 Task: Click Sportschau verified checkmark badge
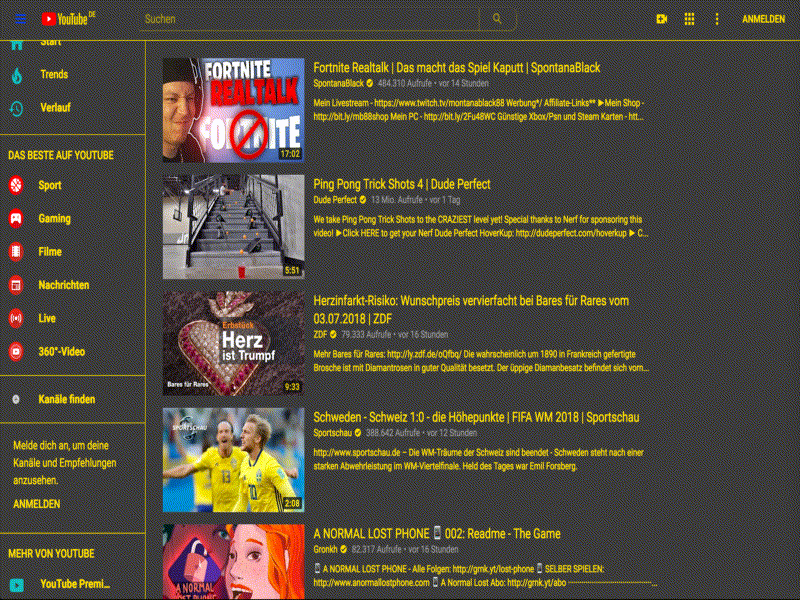click(358, 433)
